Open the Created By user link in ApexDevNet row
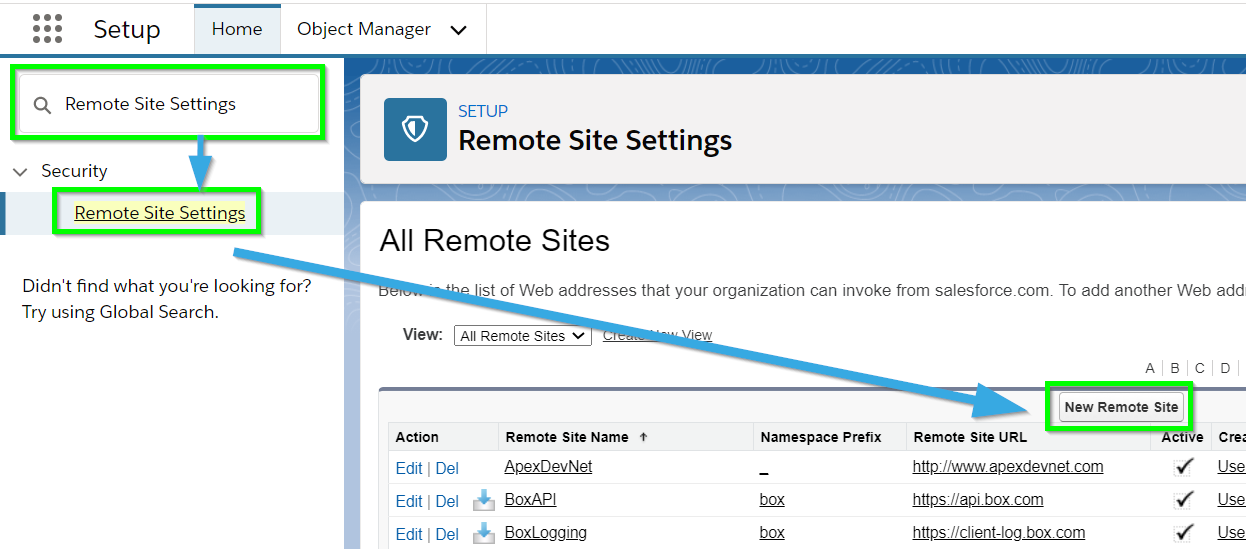The image size is (1246, 549). tap(1231, 466)
